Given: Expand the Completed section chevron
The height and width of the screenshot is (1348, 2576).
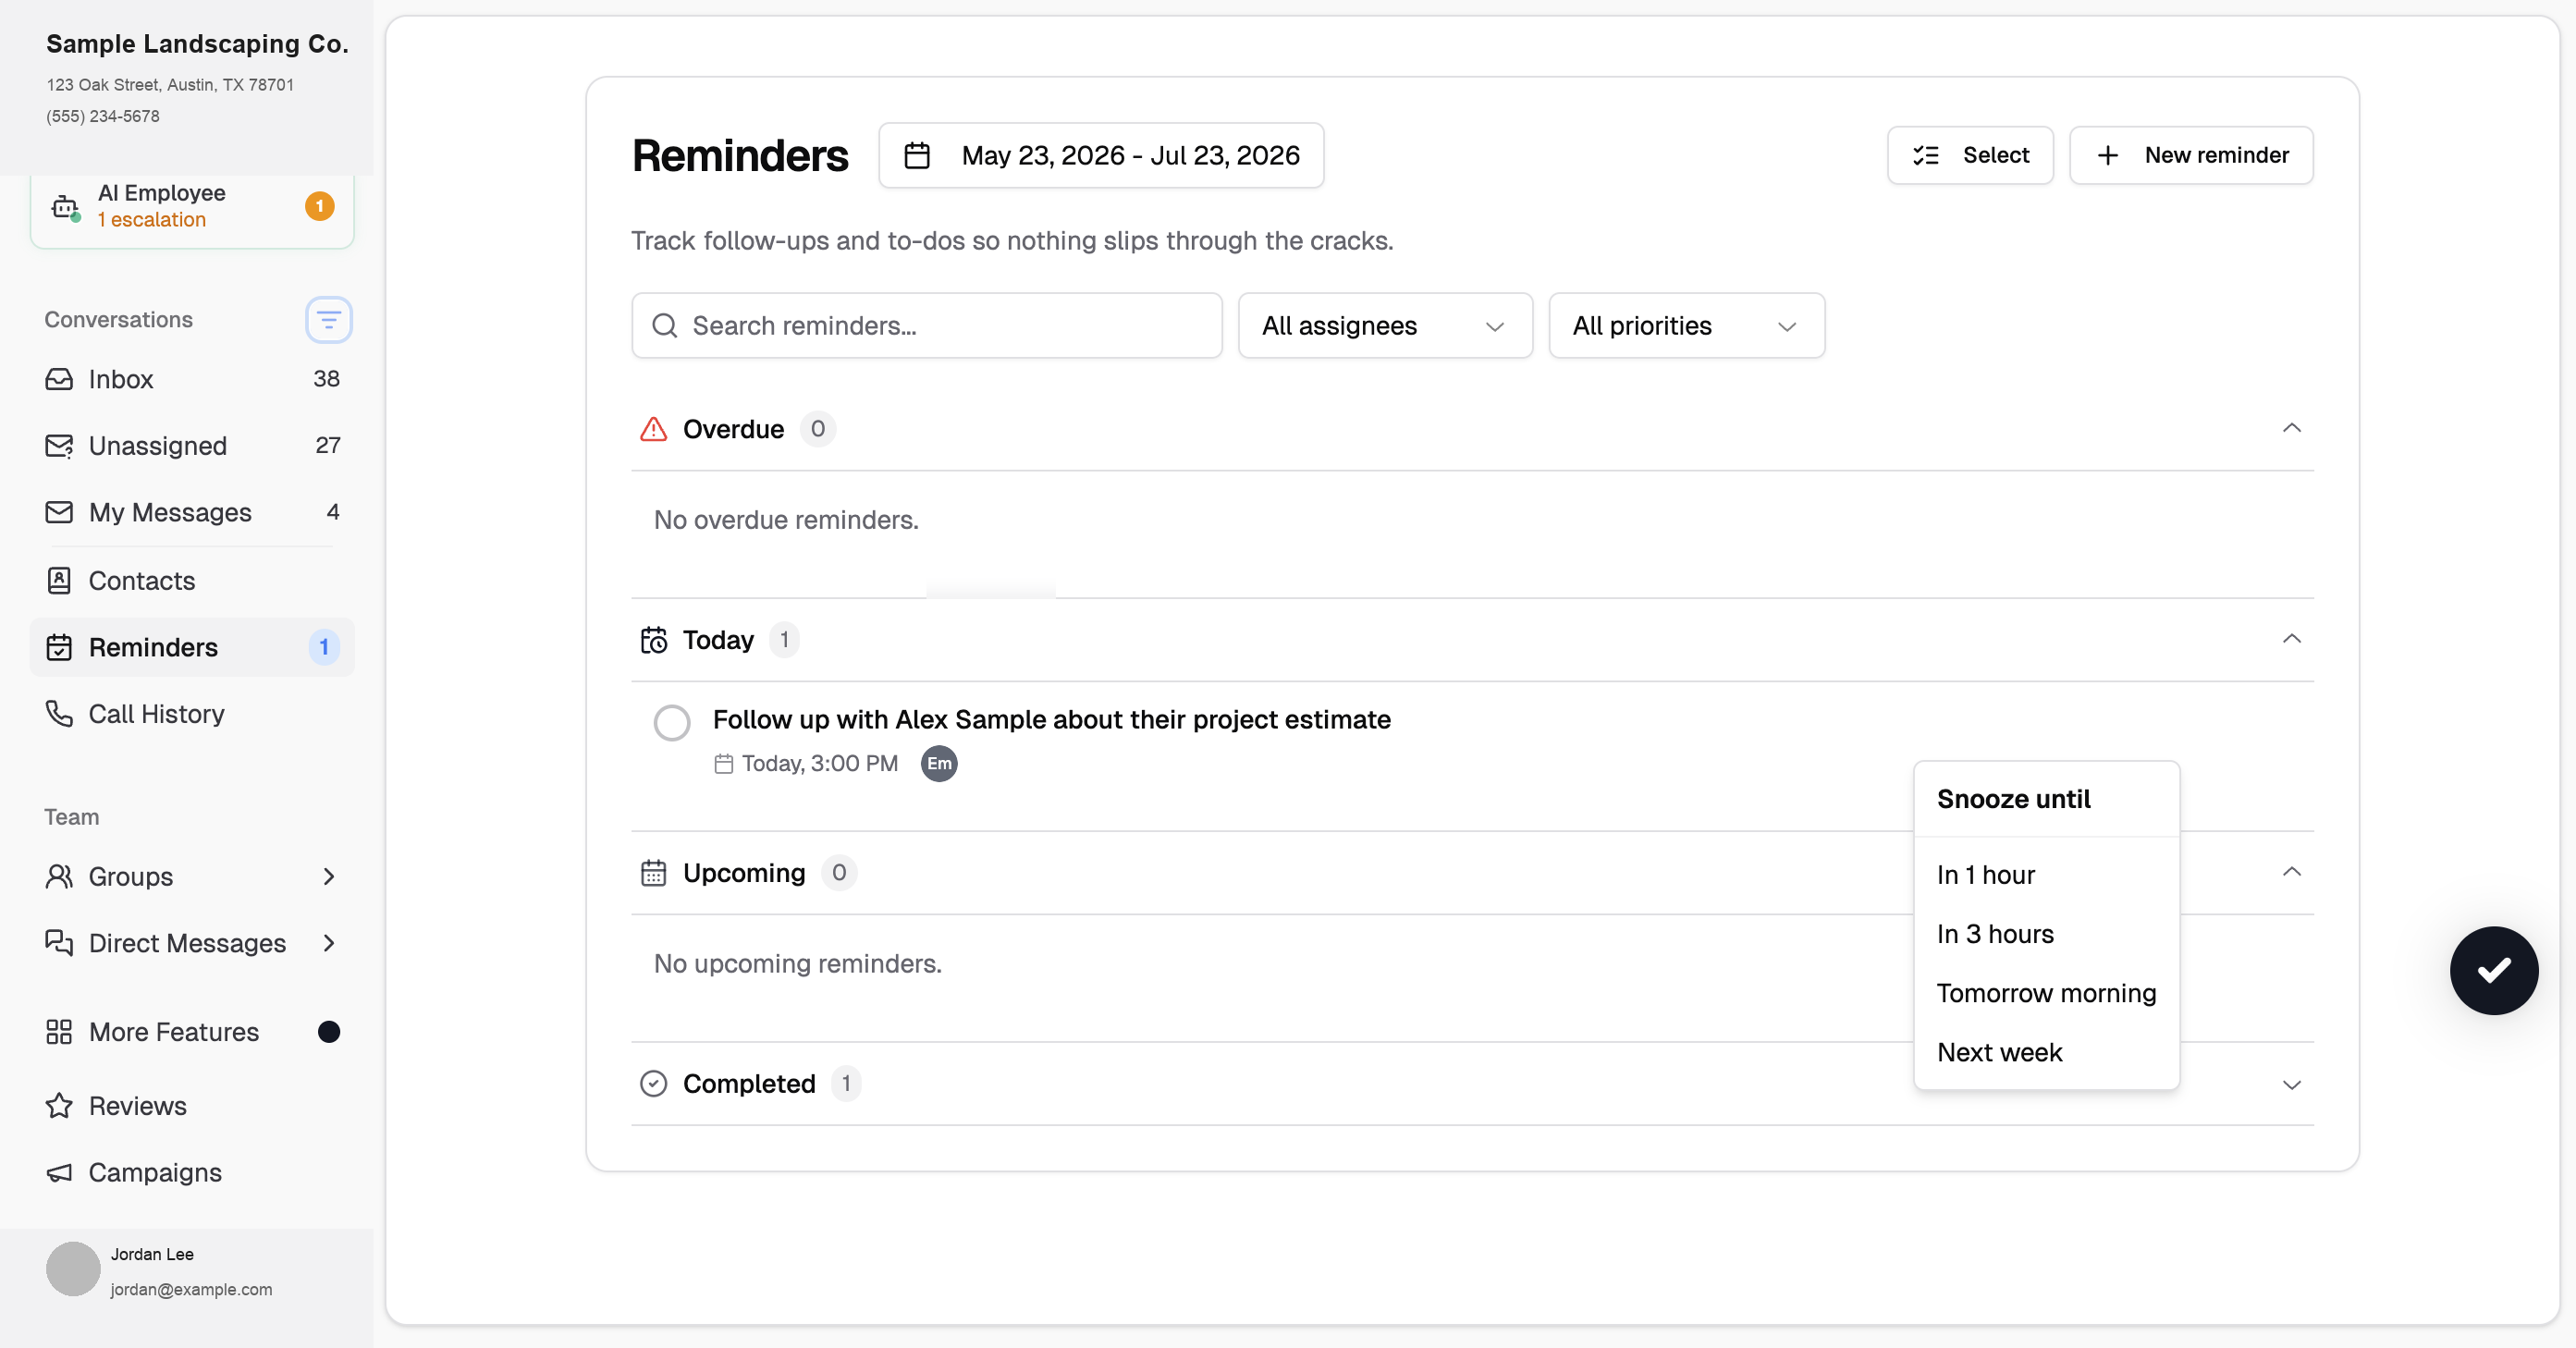Looking at the screenshot, I should coord(2292,1085).
